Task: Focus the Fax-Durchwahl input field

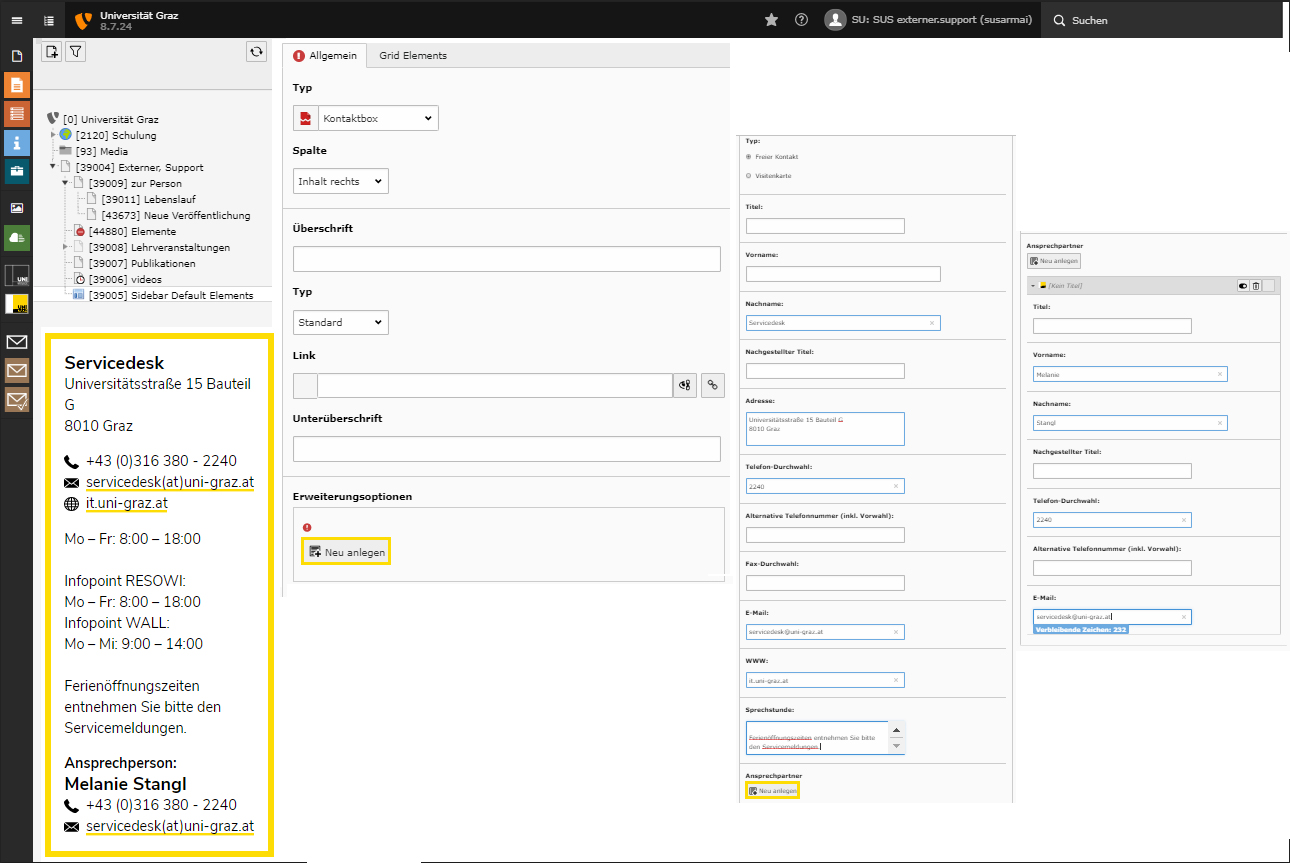Action: pos(825,583)
